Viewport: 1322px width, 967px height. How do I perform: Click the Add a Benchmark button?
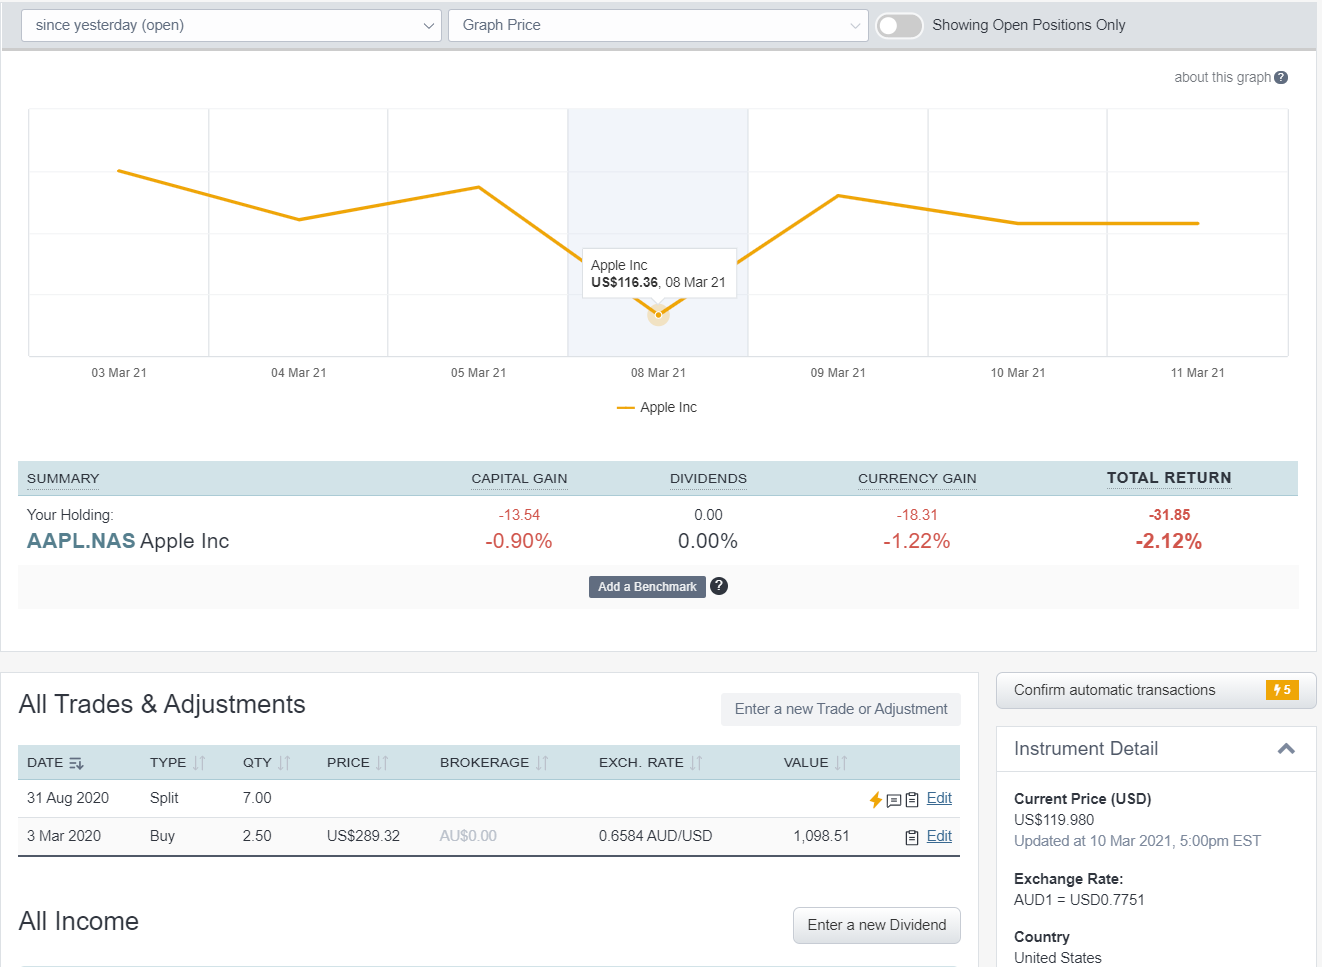pos(647,587)
